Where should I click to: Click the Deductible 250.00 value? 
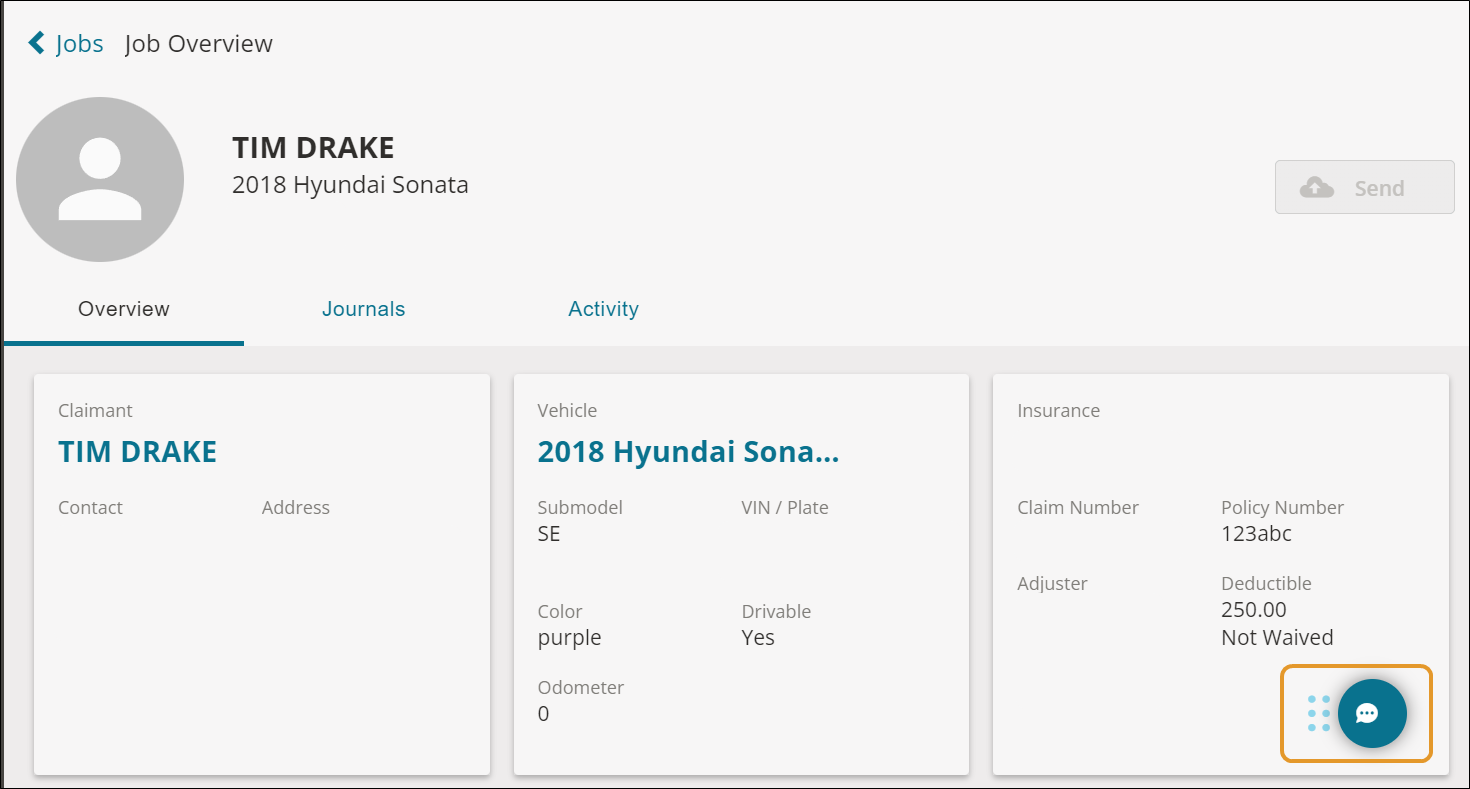tap(1253, 610)
